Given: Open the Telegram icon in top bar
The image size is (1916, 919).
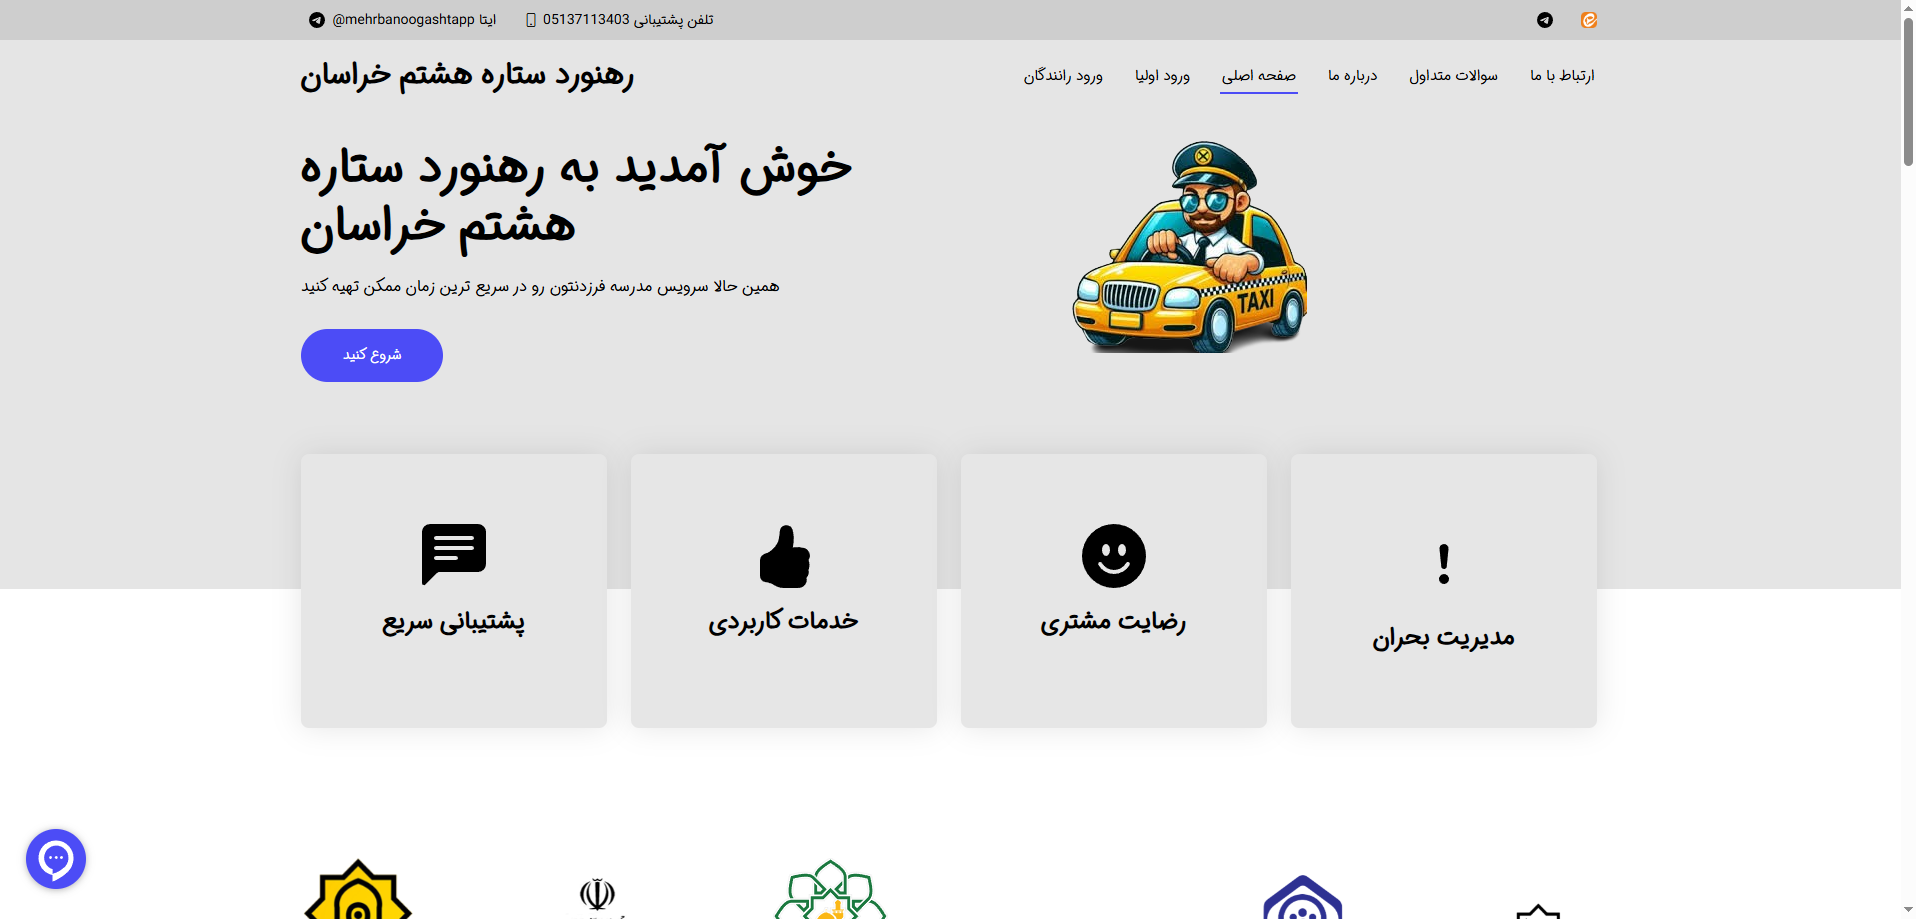Looking at the screenshot, I should pyautogui.click(x=1545, y=20).
